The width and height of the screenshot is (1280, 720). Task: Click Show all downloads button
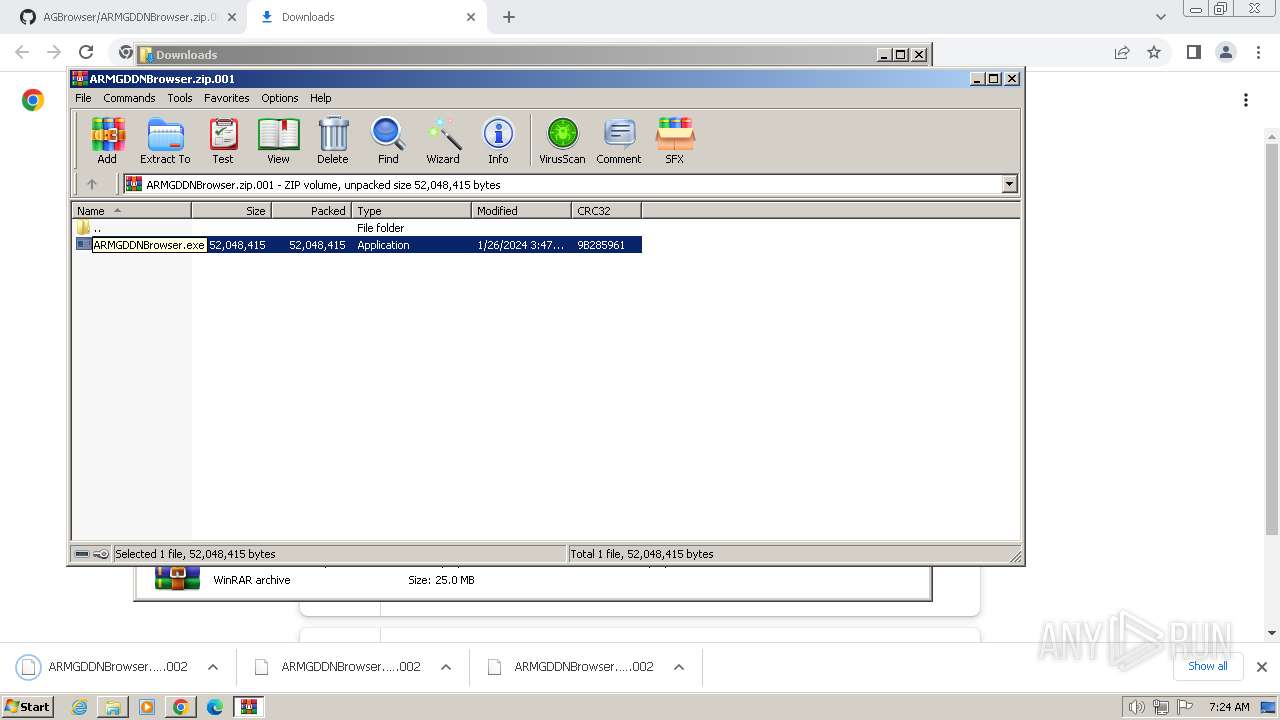click(x=1208, y=666)
